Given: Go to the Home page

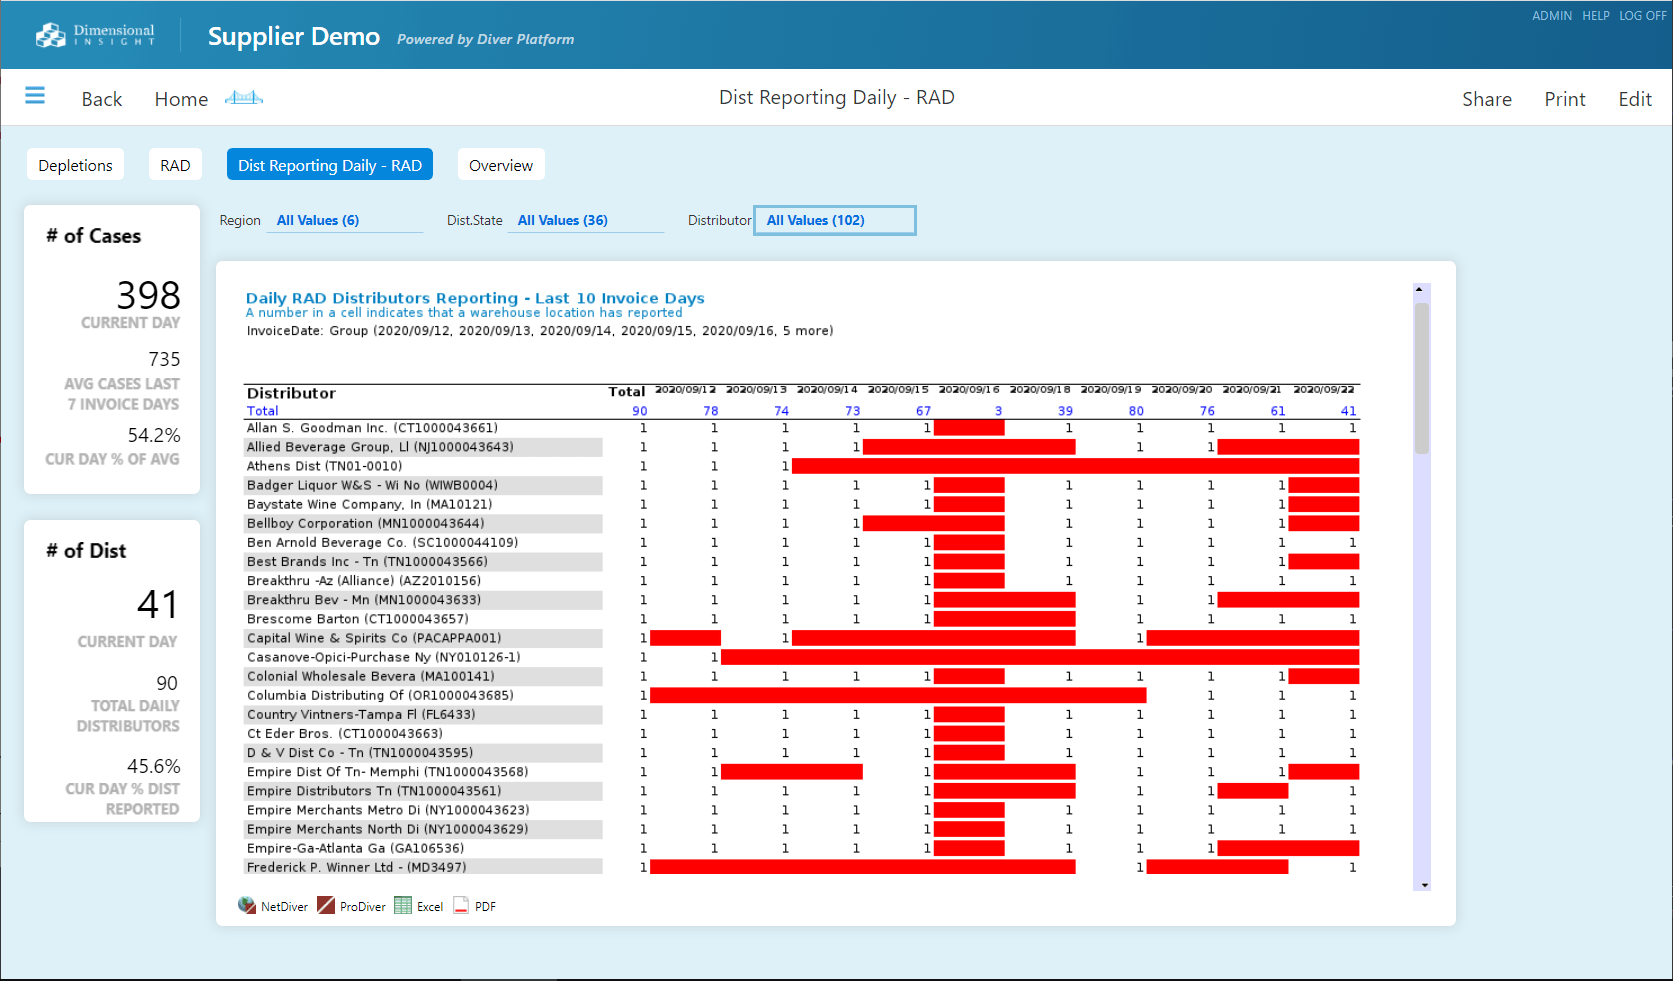Looking at the screenshot, I should (181, 99).
